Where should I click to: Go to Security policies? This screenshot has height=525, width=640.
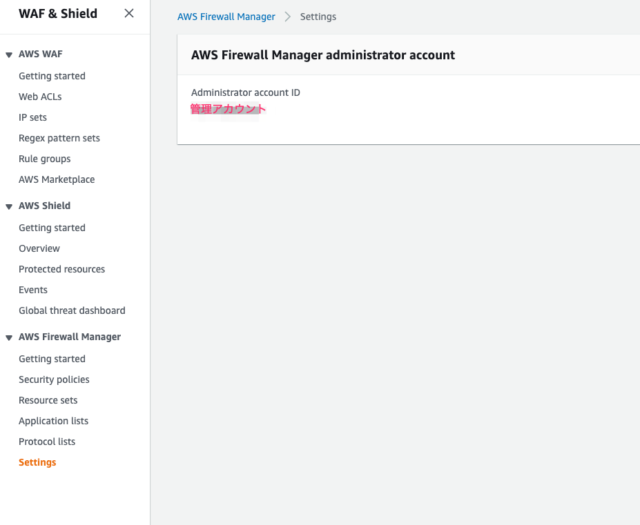coord(54,380)
